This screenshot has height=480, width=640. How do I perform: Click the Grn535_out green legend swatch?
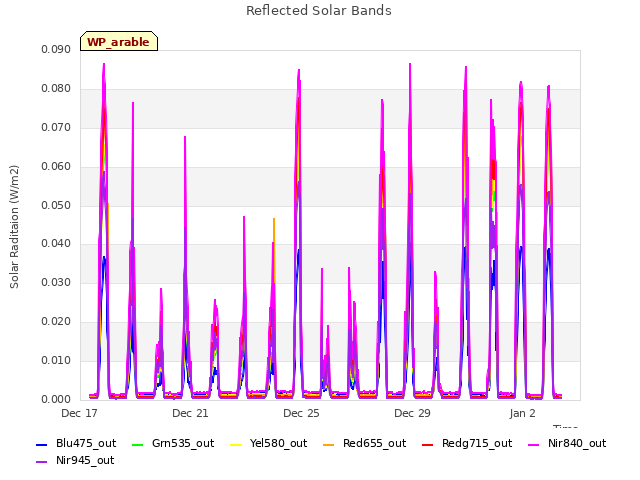[138, 444]
